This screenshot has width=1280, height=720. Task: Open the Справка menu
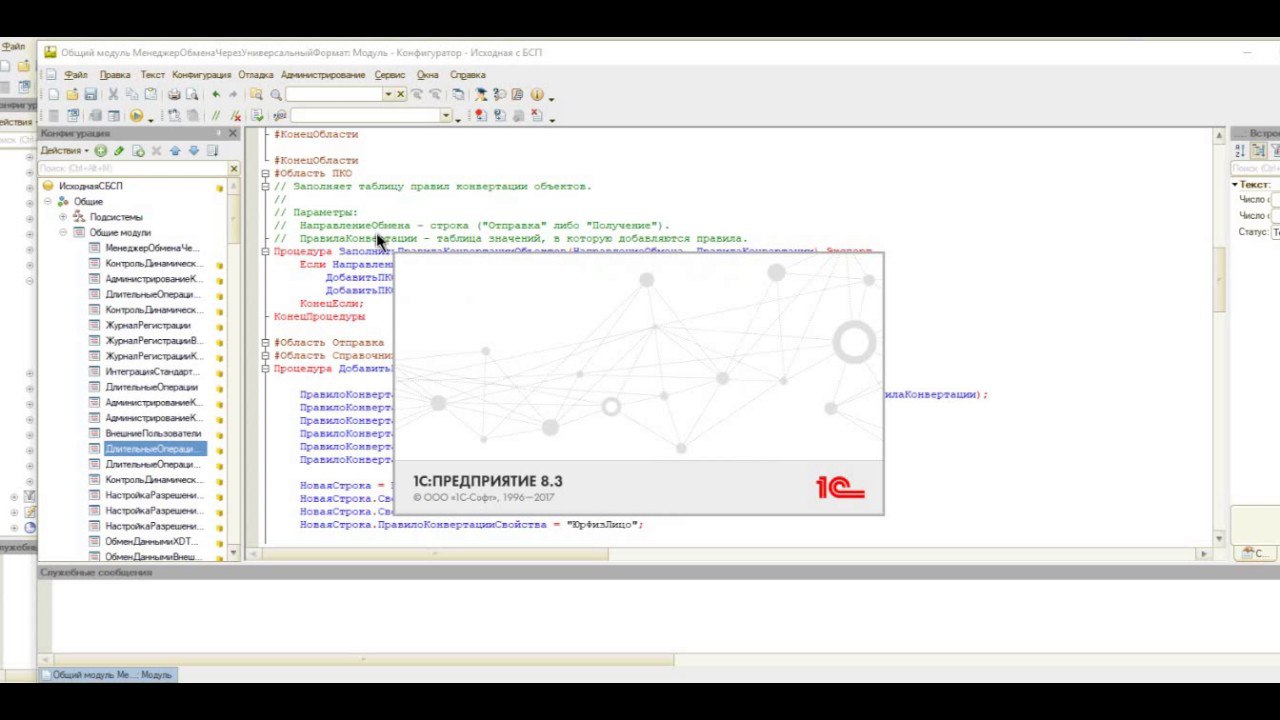pos(468,74)
